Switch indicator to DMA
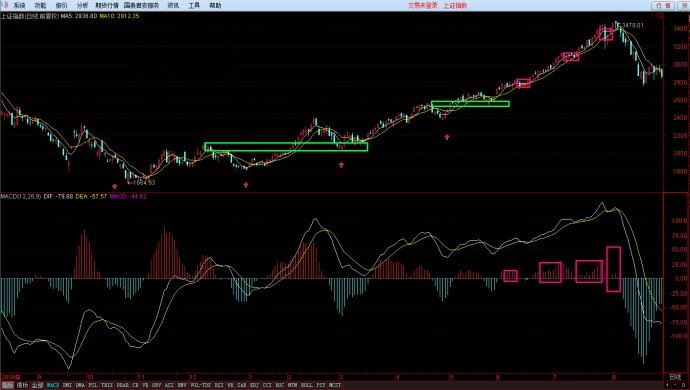 coord(80,385)
